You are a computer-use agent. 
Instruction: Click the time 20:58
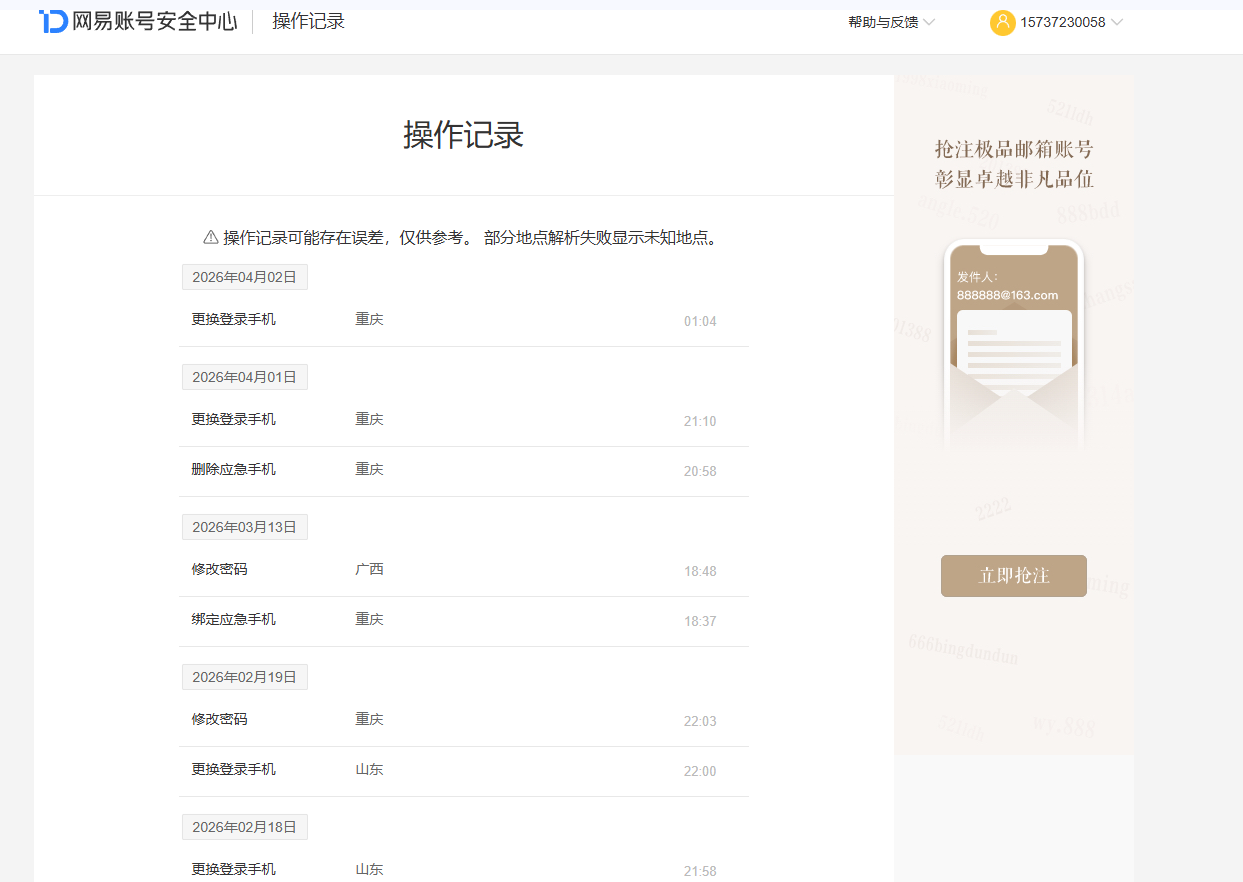(x=700, y=471)
